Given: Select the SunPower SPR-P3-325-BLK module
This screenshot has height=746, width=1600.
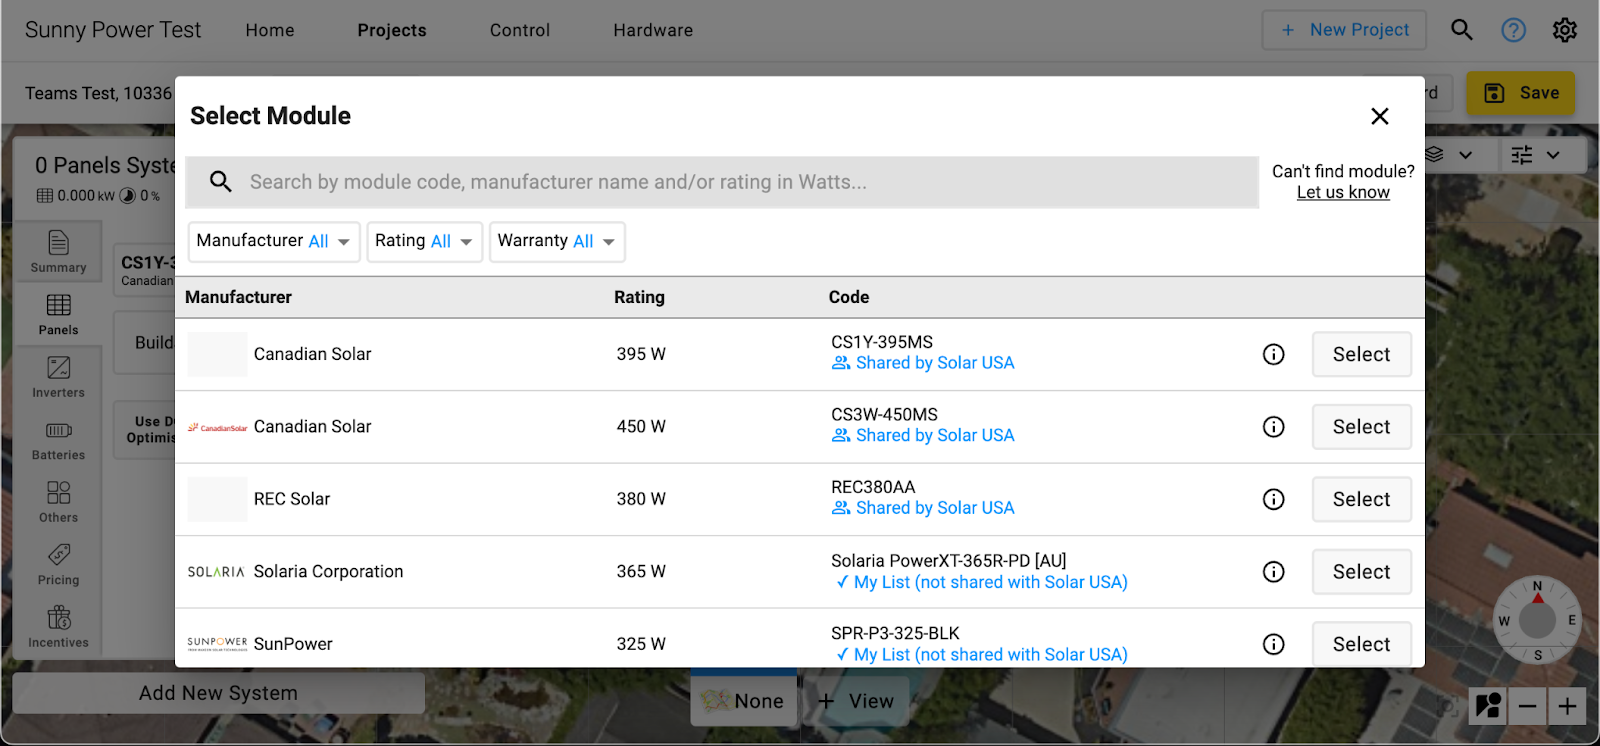Looking at the screenshot, I should (1362, 644).
